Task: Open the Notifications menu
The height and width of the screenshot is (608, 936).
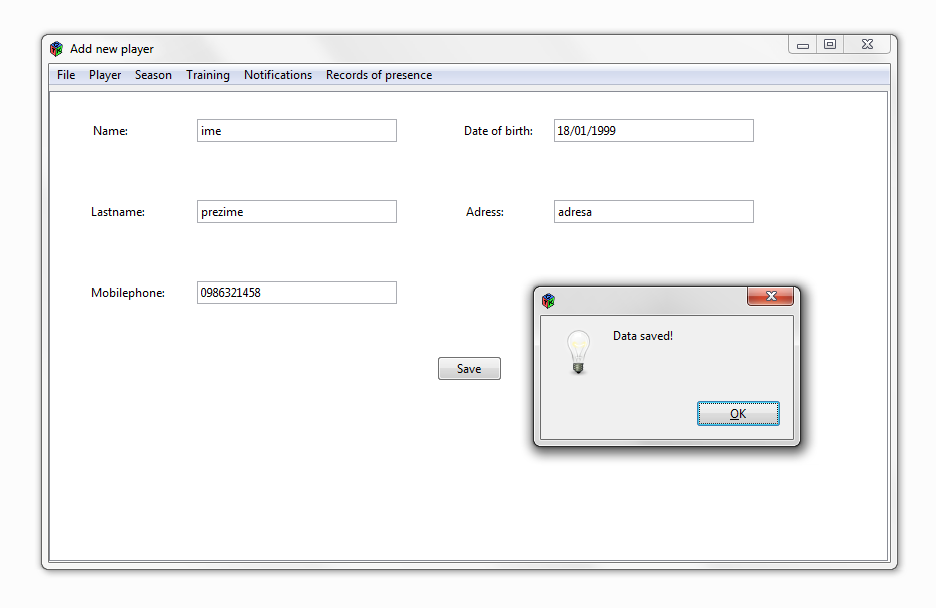Action: [x=277, y=75]
